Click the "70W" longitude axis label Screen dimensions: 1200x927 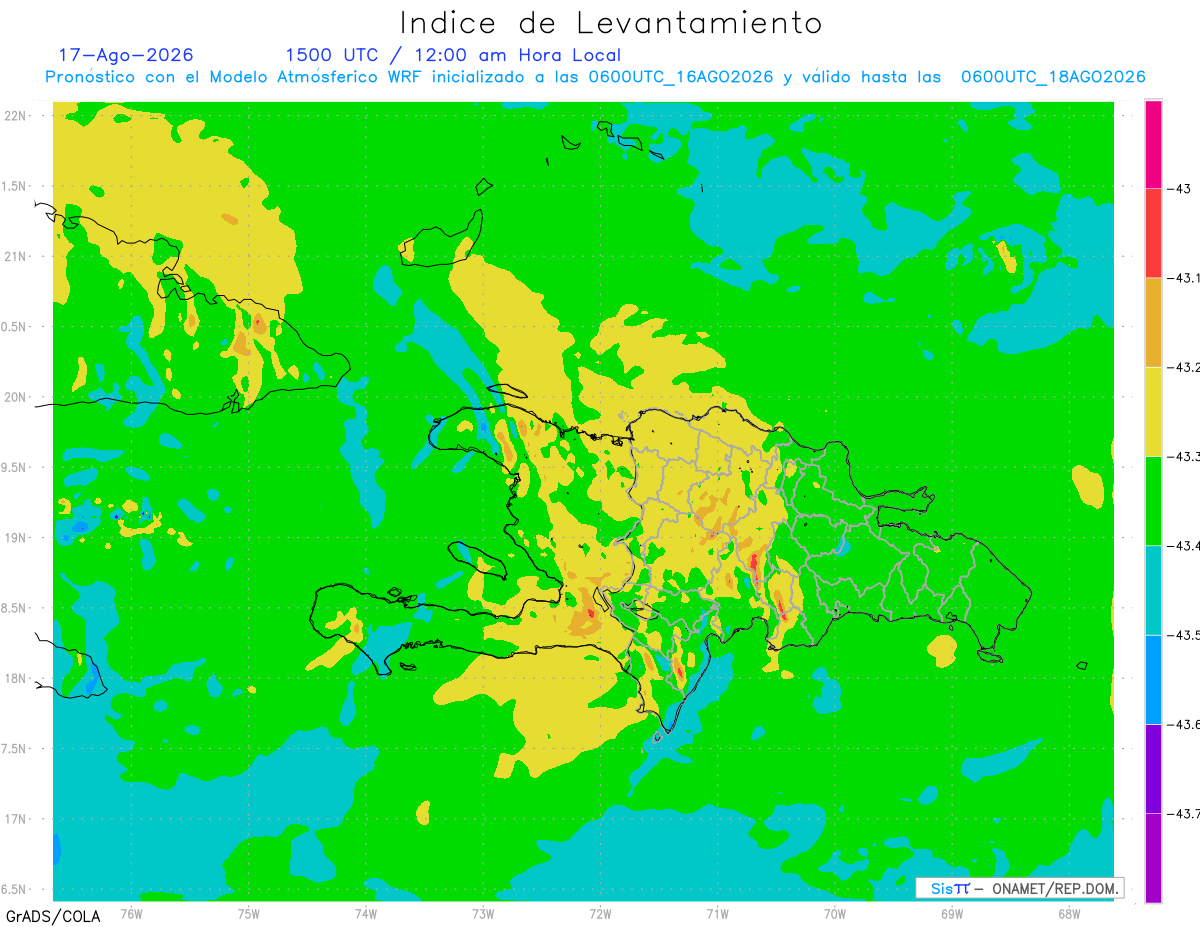[x=834, y=912]
